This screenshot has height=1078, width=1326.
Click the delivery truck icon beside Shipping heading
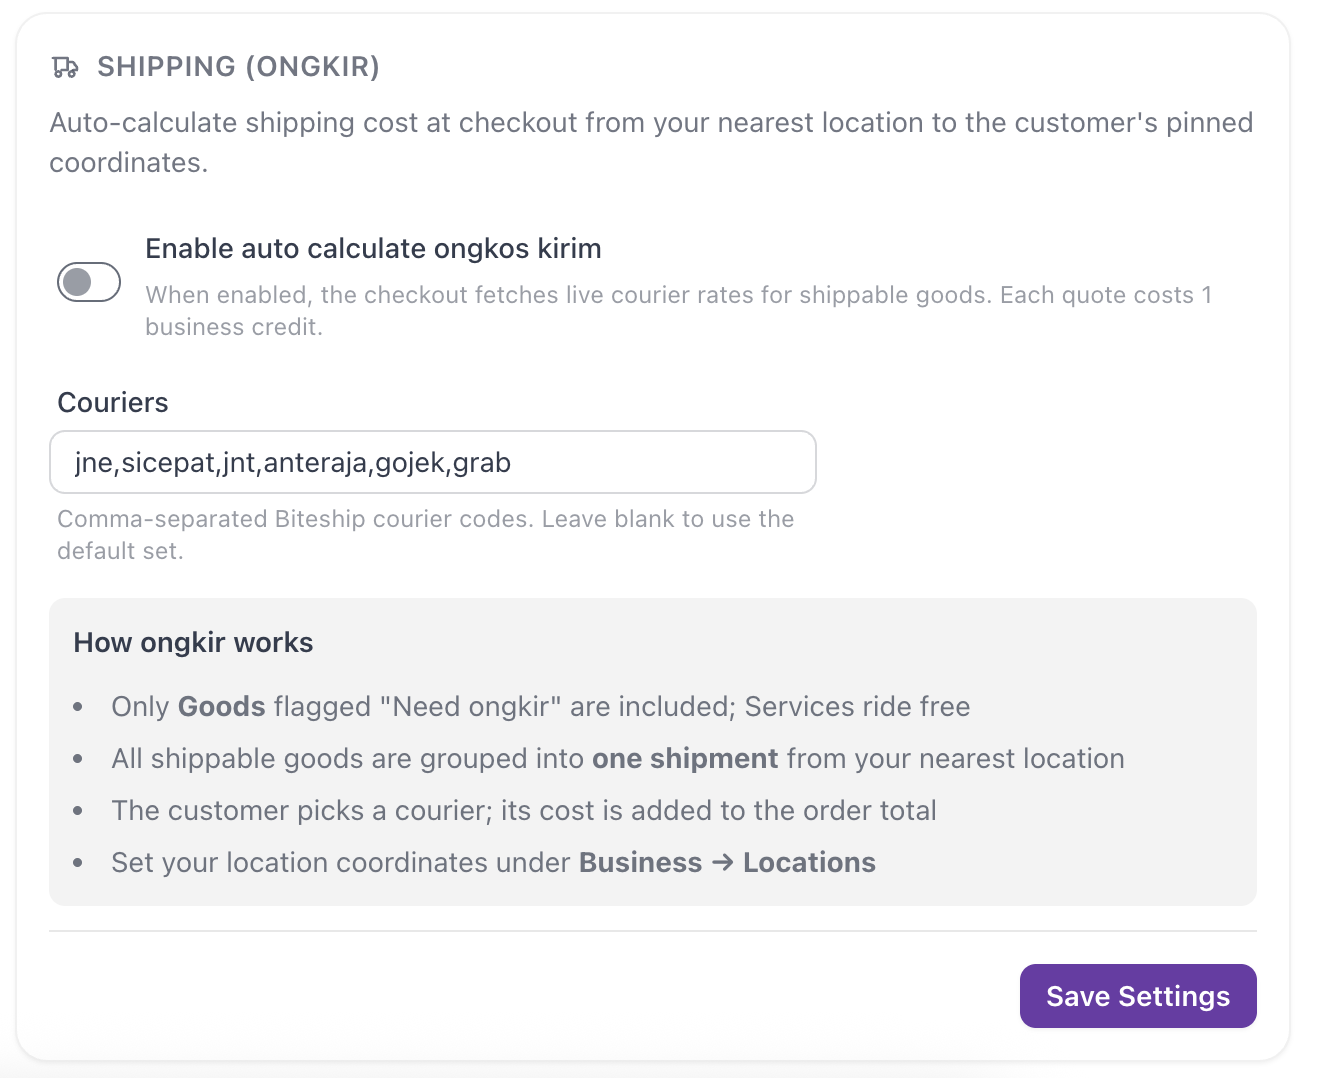[65, 67]
